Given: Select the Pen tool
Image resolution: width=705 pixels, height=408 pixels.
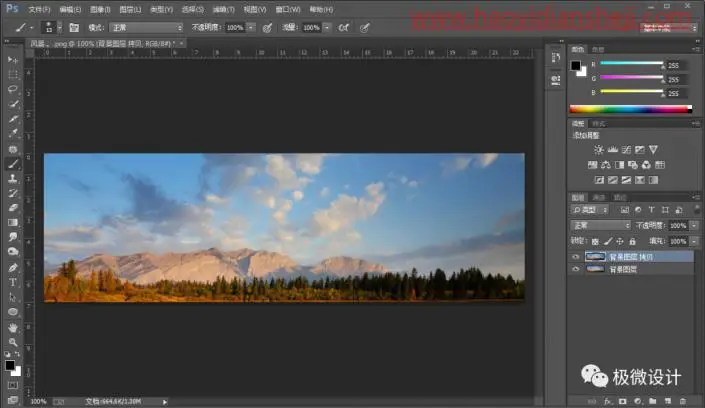Looking at the screenshot, I should (13, 268).
